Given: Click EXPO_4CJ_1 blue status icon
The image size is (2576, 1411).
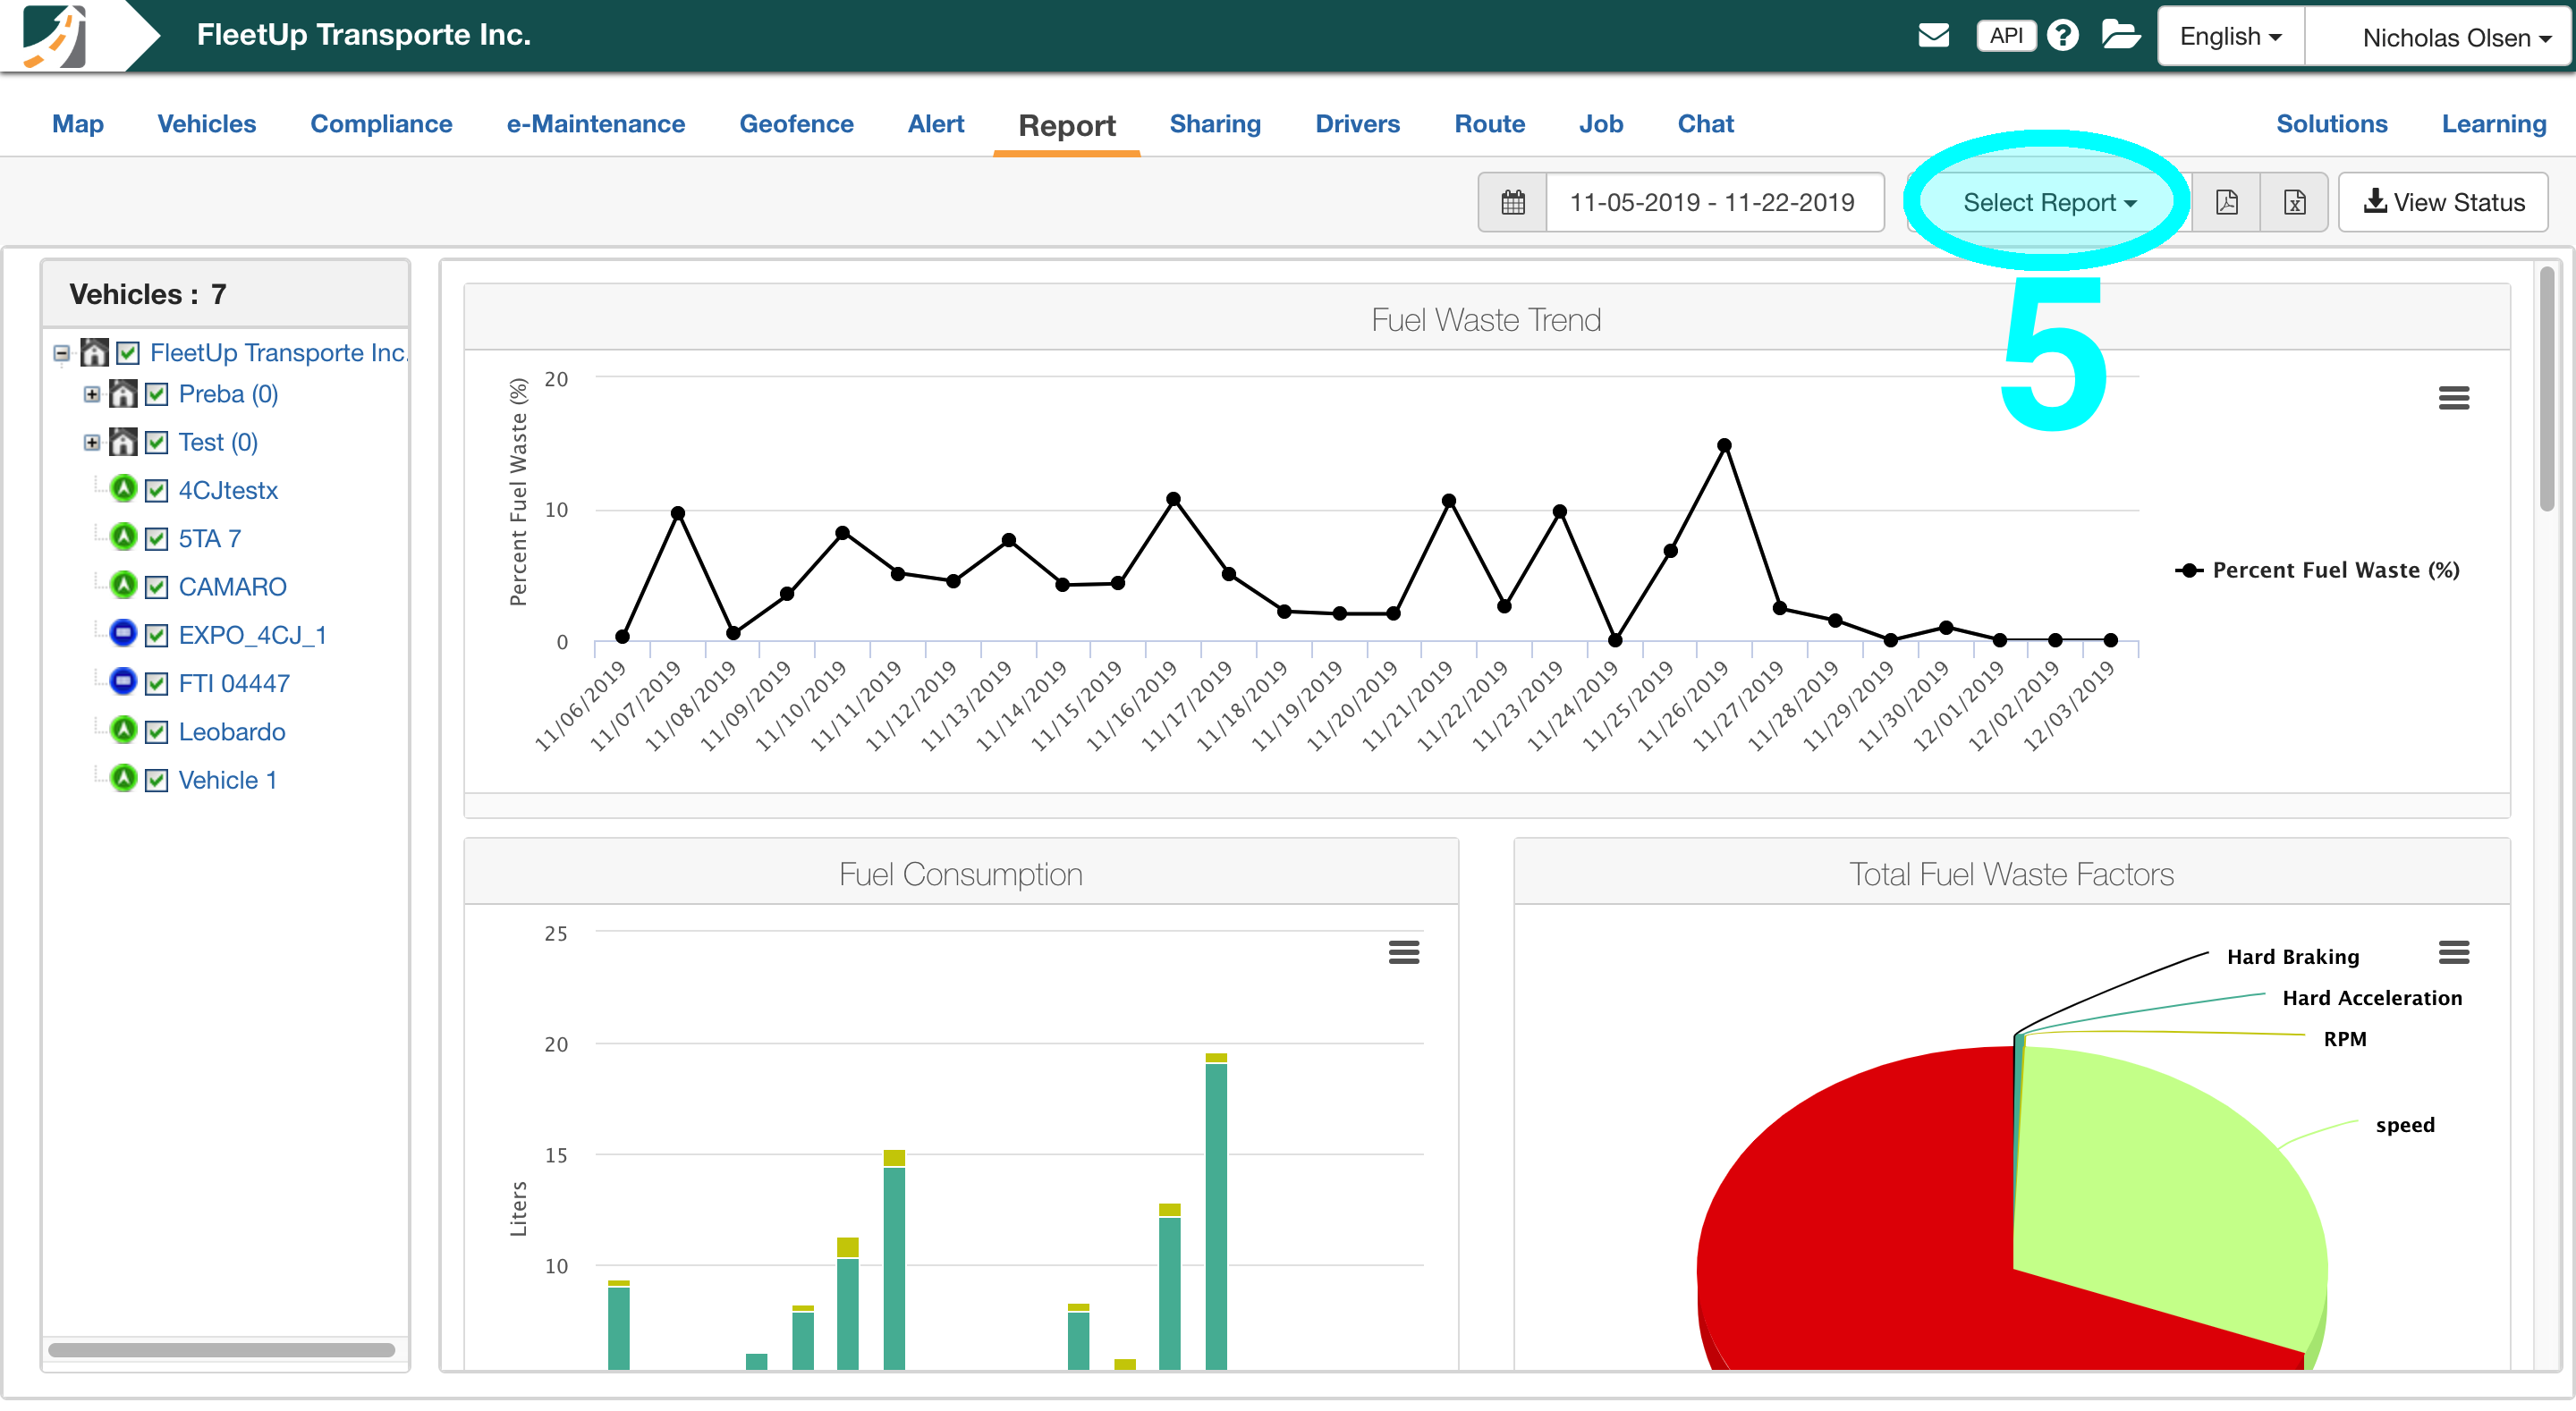Looking at the screenshot, I should (x=123, y=633).
